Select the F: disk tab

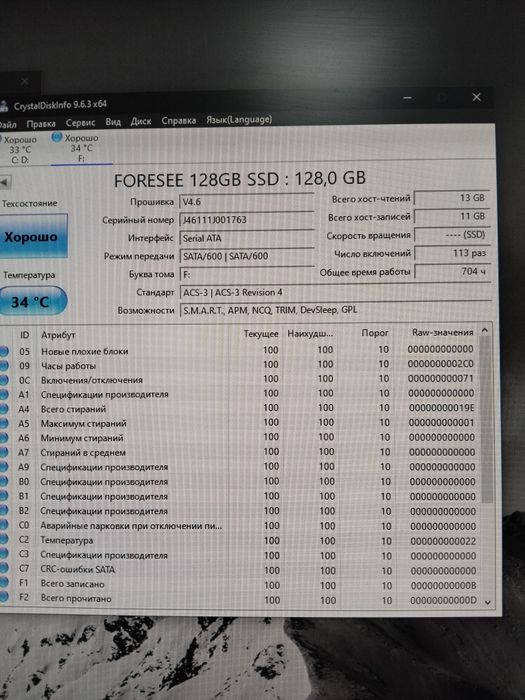point(81,148)
